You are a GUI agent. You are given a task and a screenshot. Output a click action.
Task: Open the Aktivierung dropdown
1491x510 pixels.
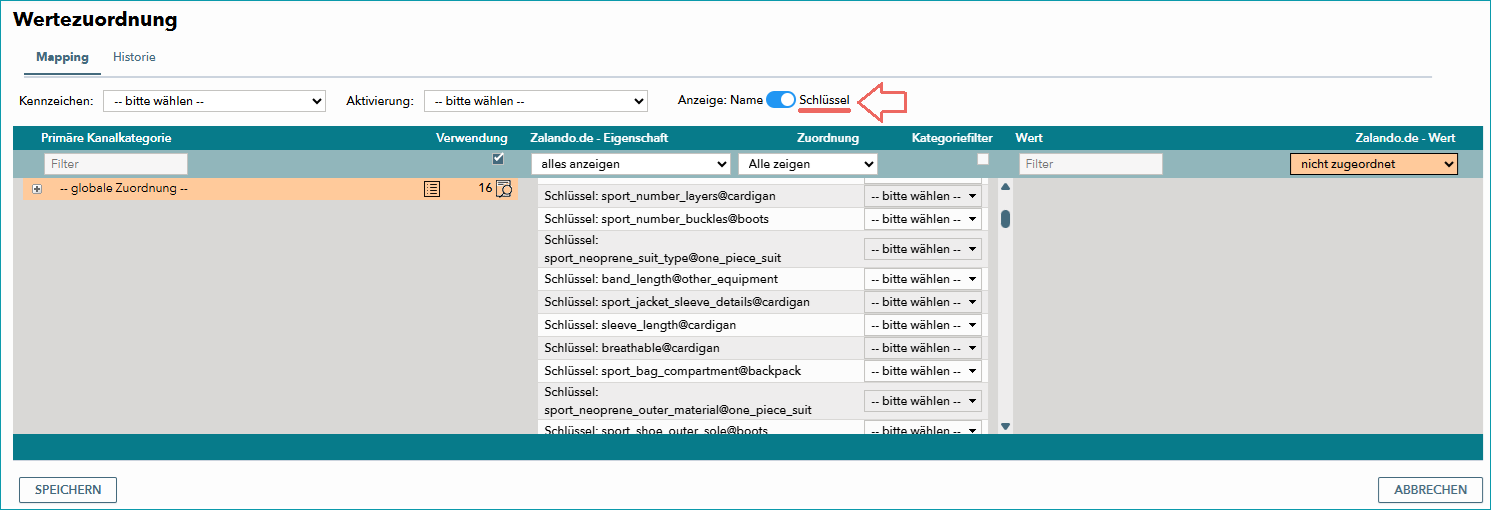(x=536, y=101)
